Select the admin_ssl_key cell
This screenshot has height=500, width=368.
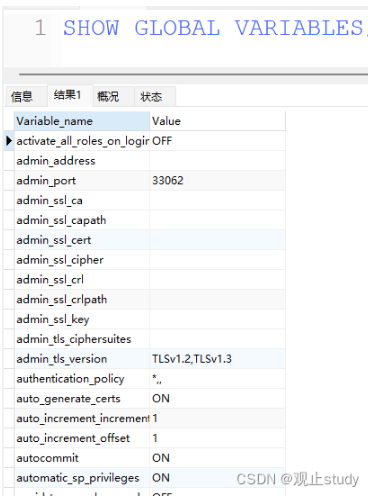click(82, 319)
